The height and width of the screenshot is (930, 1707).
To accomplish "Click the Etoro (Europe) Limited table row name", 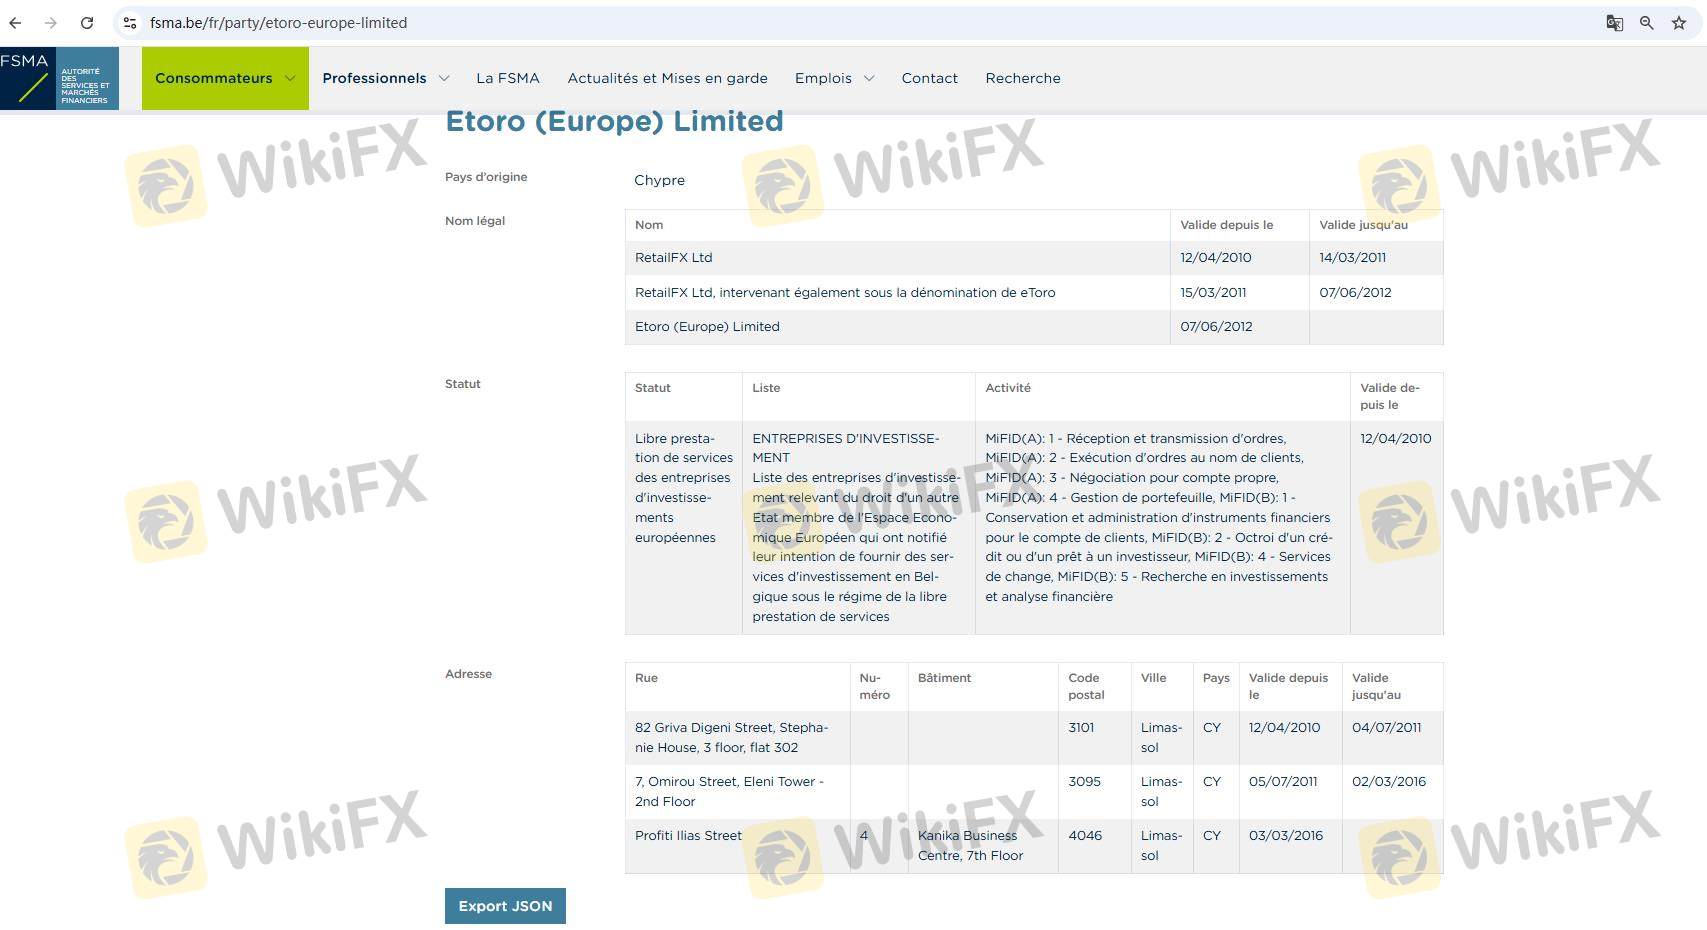I will [x=707, y=327].
